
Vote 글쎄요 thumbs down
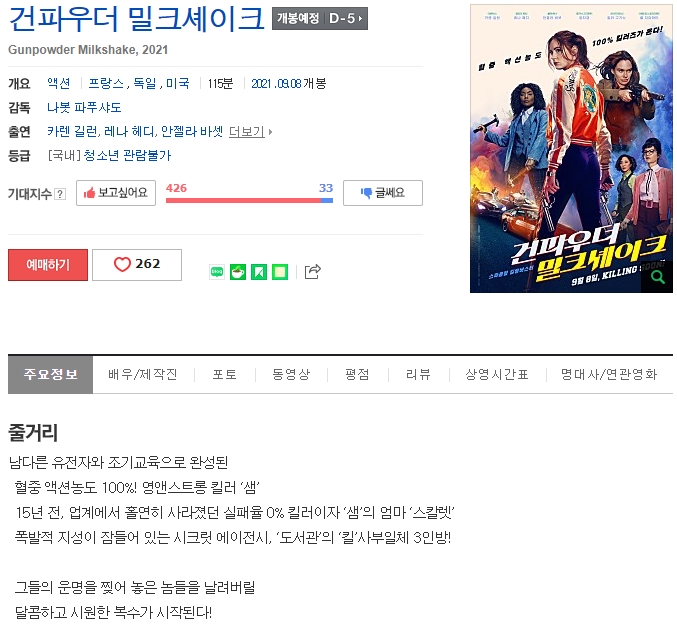point(383,193)
